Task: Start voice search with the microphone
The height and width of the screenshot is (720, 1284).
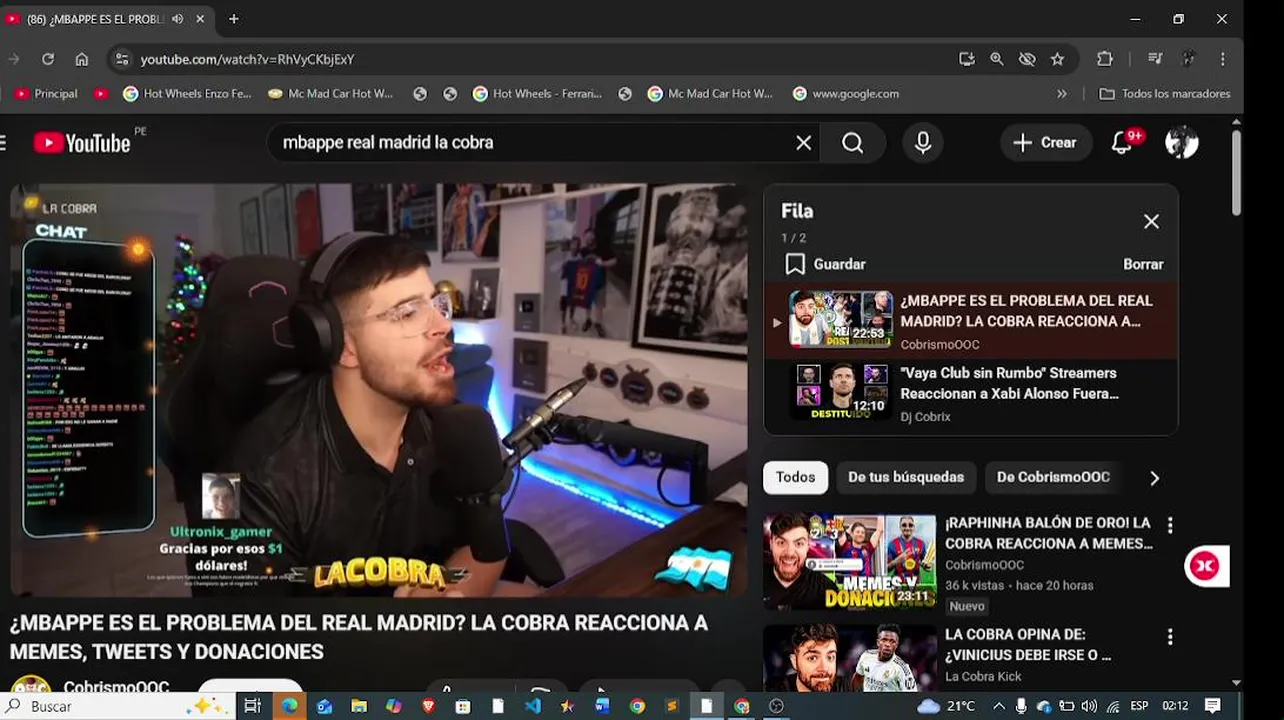Action: 923,143
